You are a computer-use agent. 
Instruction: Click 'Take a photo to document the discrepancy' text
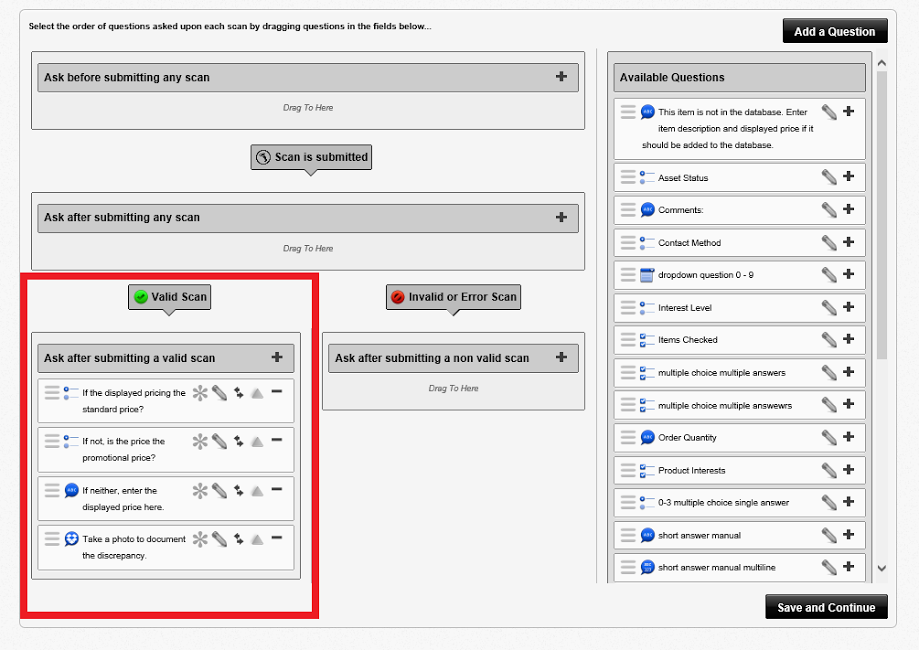134,547
